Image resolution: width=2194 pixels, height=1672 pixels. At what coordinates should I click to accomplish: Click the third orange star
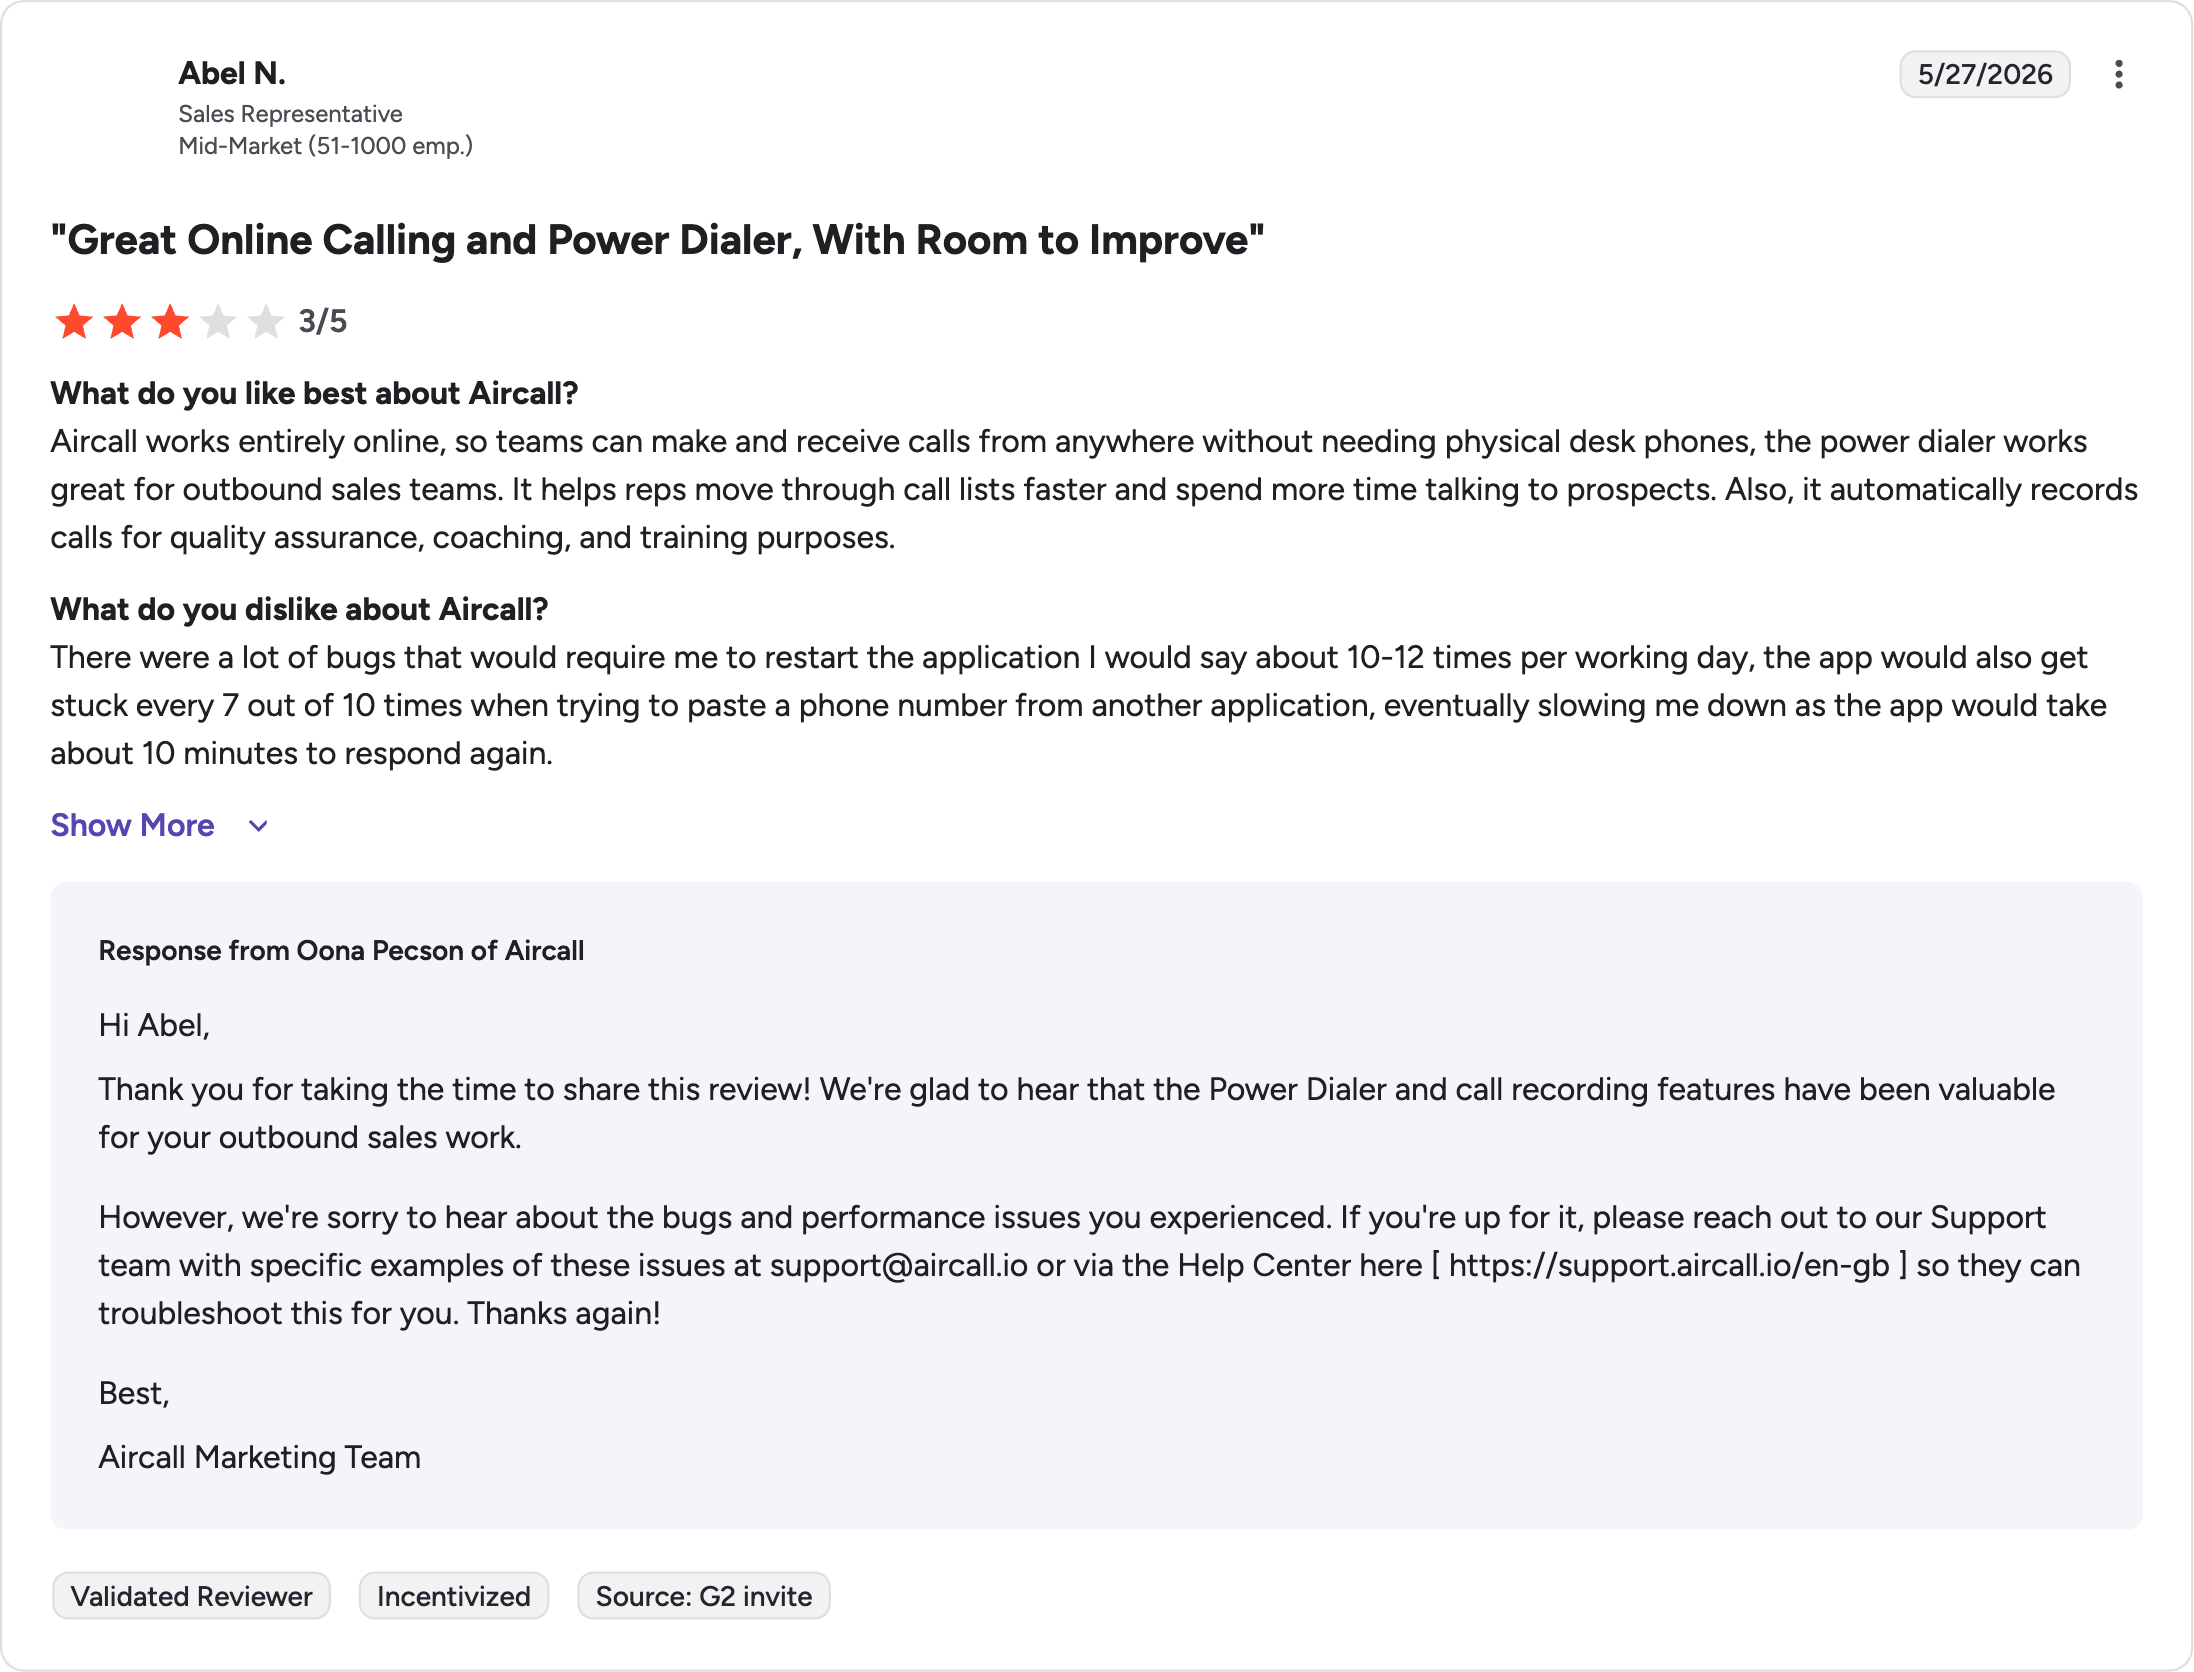[170, 322]
